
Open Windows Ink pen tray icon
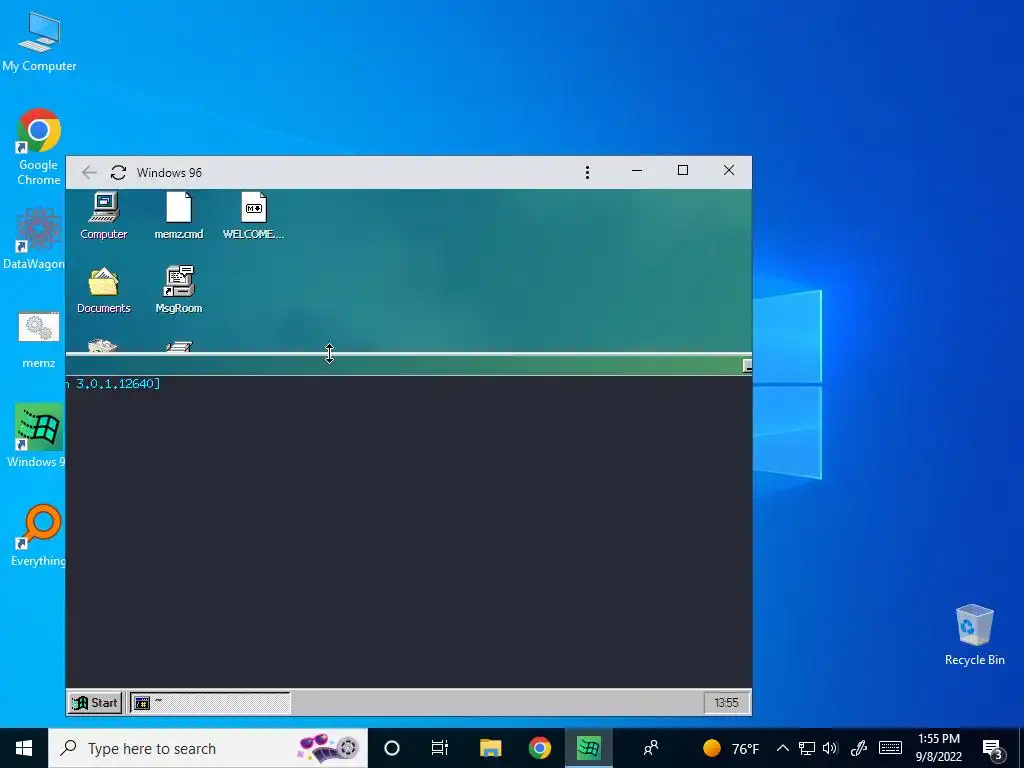point(859,748)
